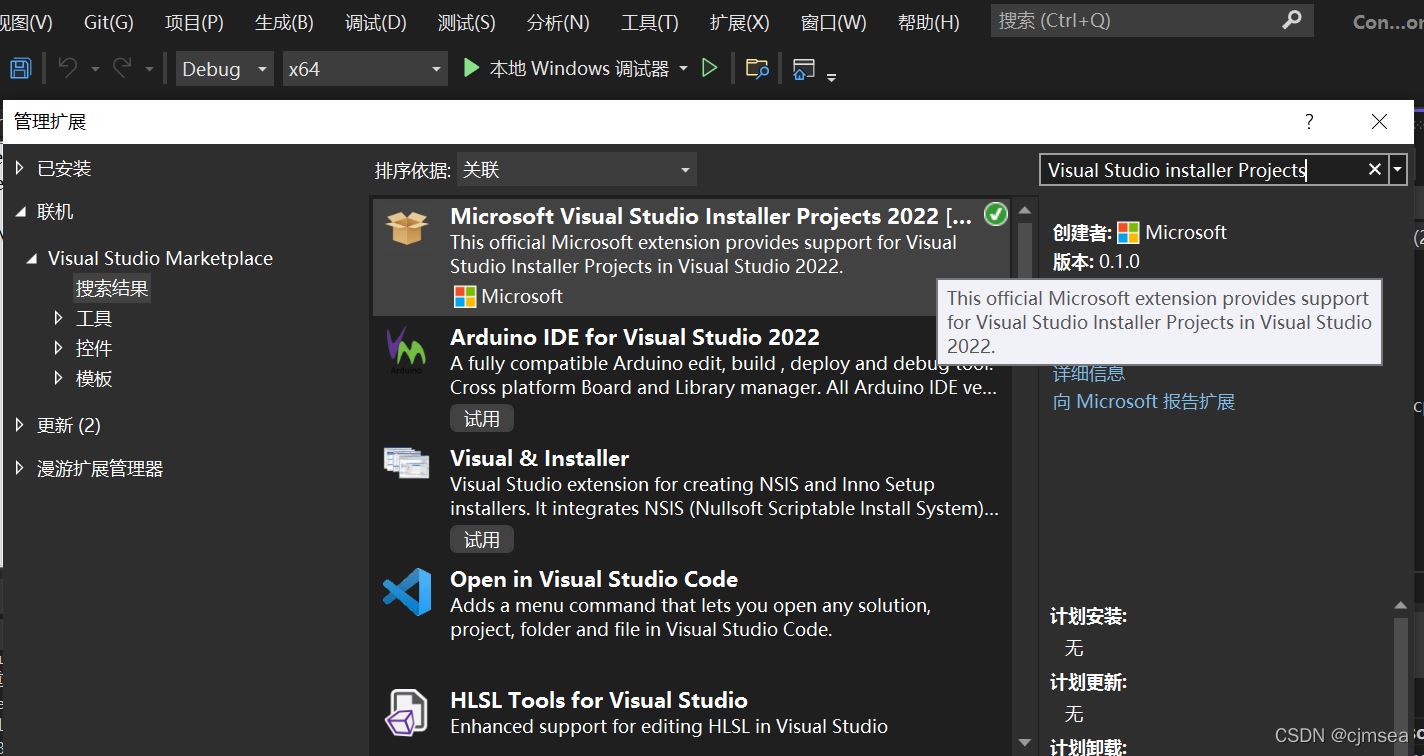Click the magnifier icon in search box

1291,20
